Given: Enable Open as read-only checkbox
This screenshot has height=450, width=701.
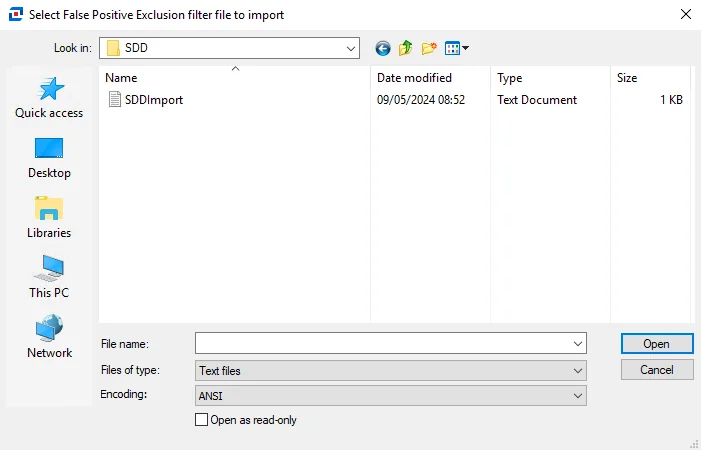Looking at the screenshot, I should tap(201, 420).
